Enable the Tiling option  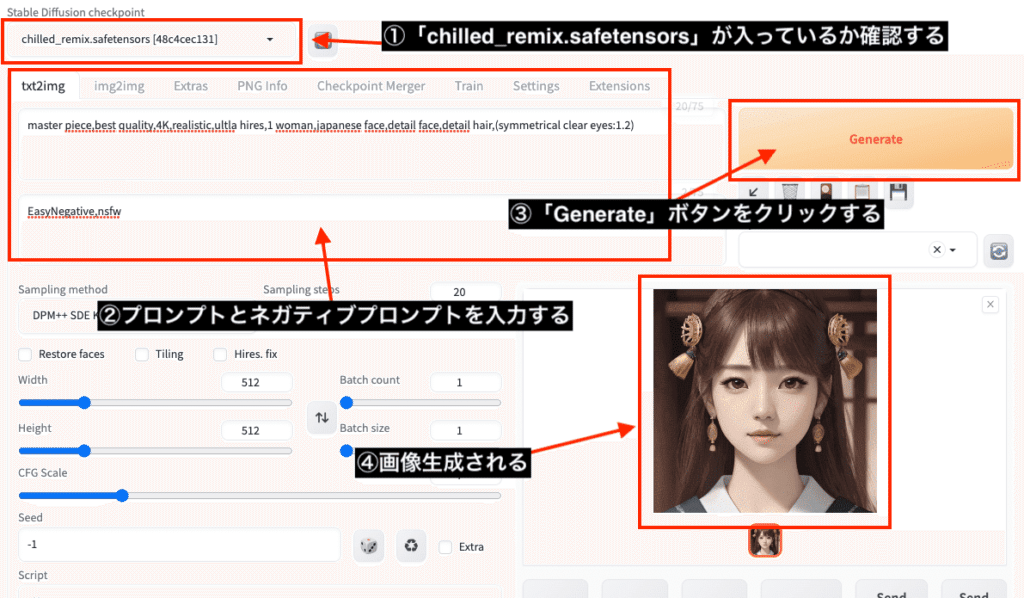141,354
